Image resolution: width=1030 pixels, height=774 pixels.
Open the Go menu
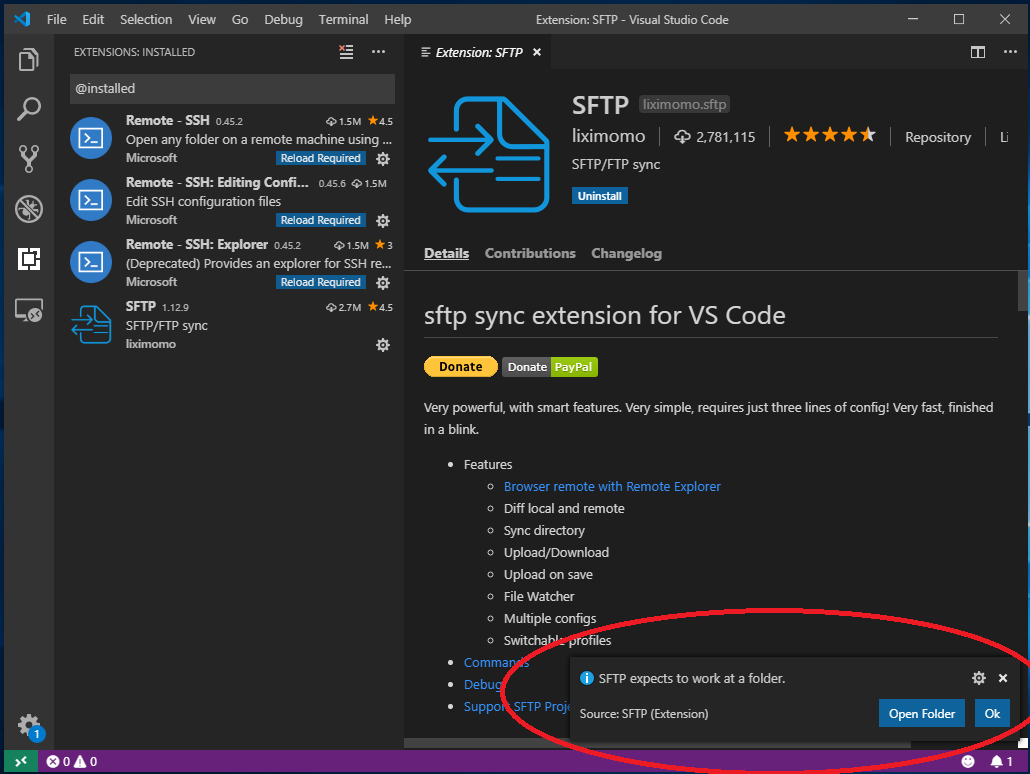240,20
